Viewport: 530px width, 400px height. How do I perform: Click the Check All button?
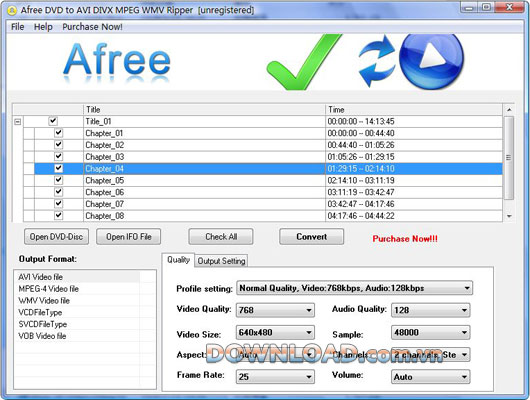221,237
